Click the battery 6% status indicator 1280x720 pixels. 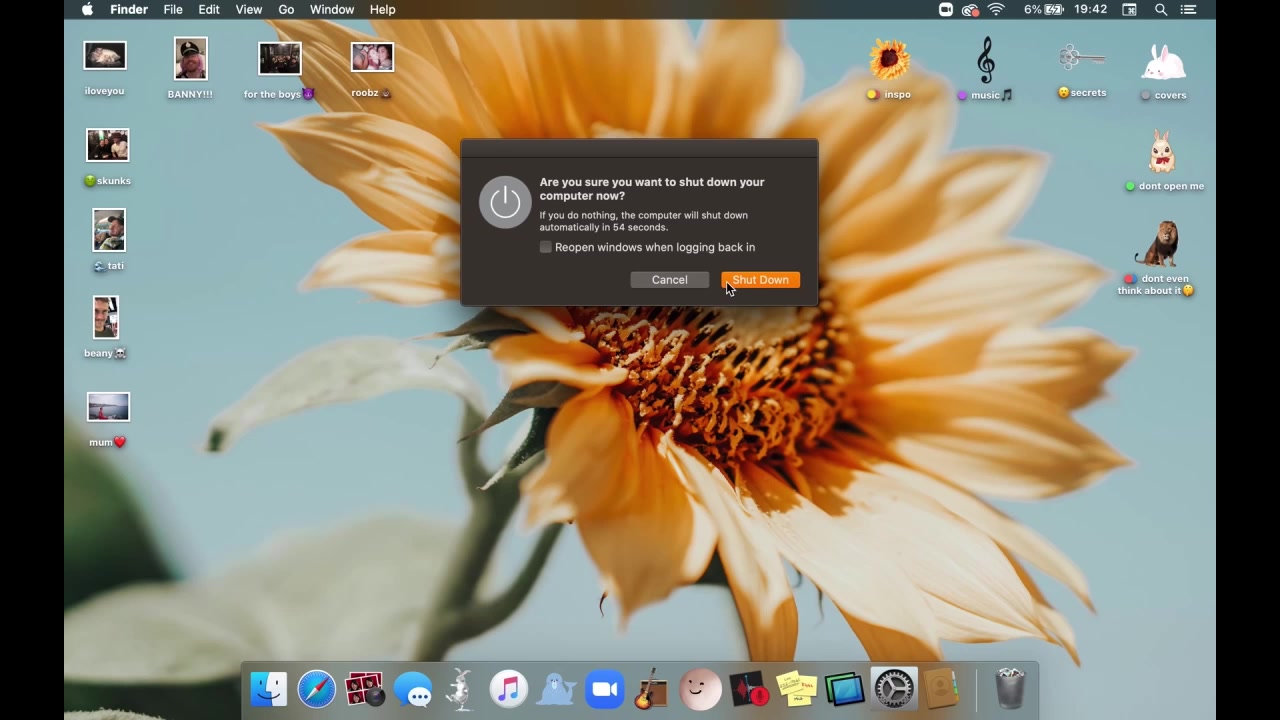[1045, 10]
